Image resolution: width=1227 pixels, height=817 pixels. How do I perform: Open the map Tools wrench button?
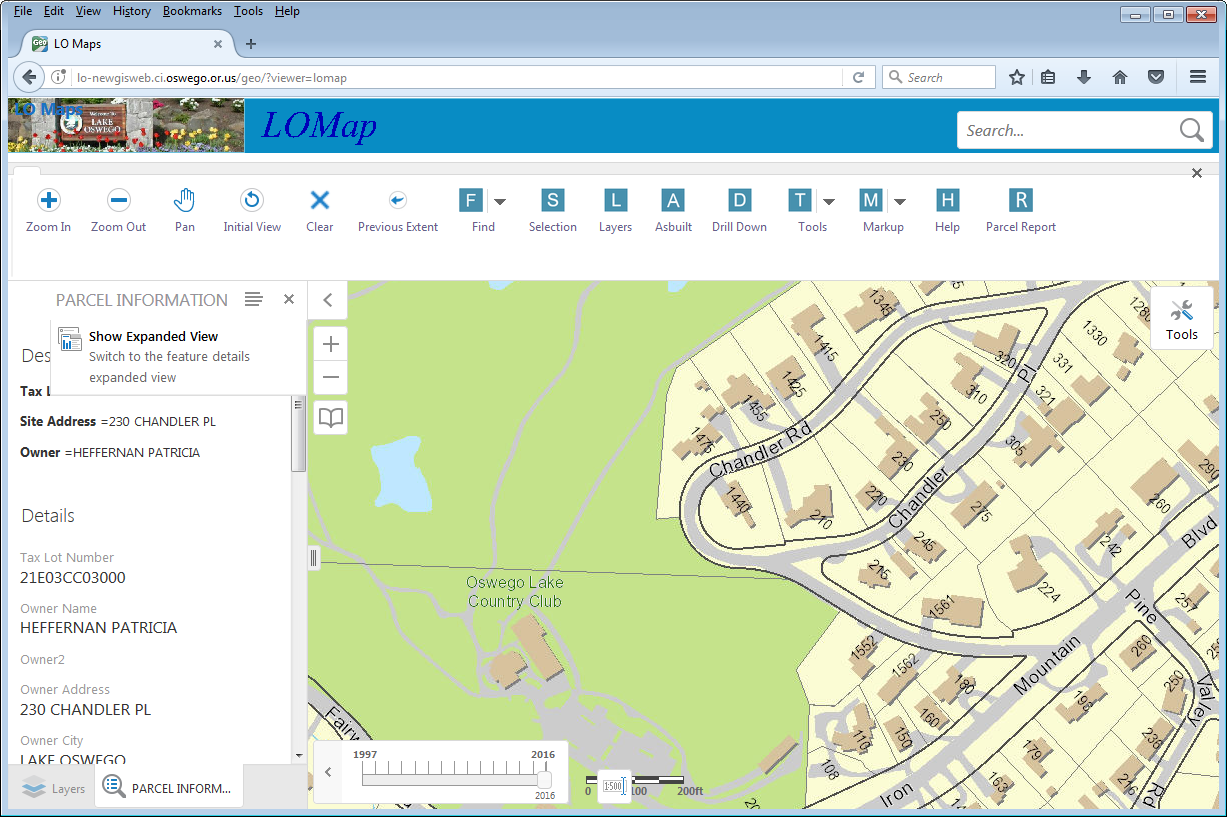(x=1181, y=319)
